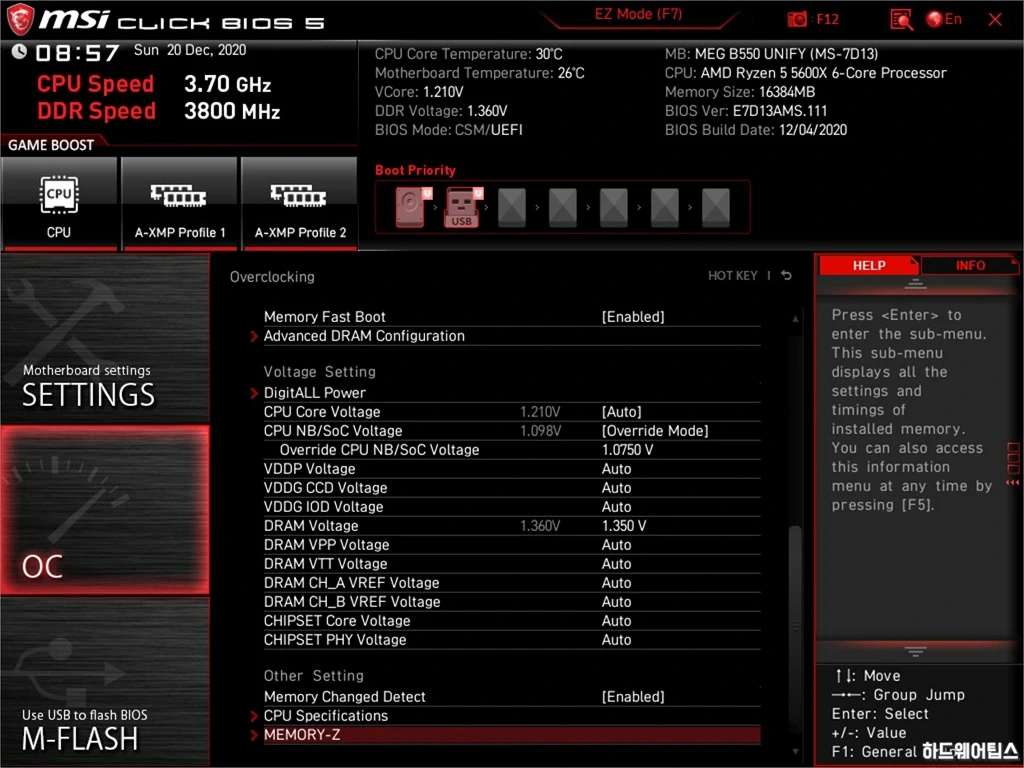
Task: Open the HOT KEY list
Action: (733, 276)
